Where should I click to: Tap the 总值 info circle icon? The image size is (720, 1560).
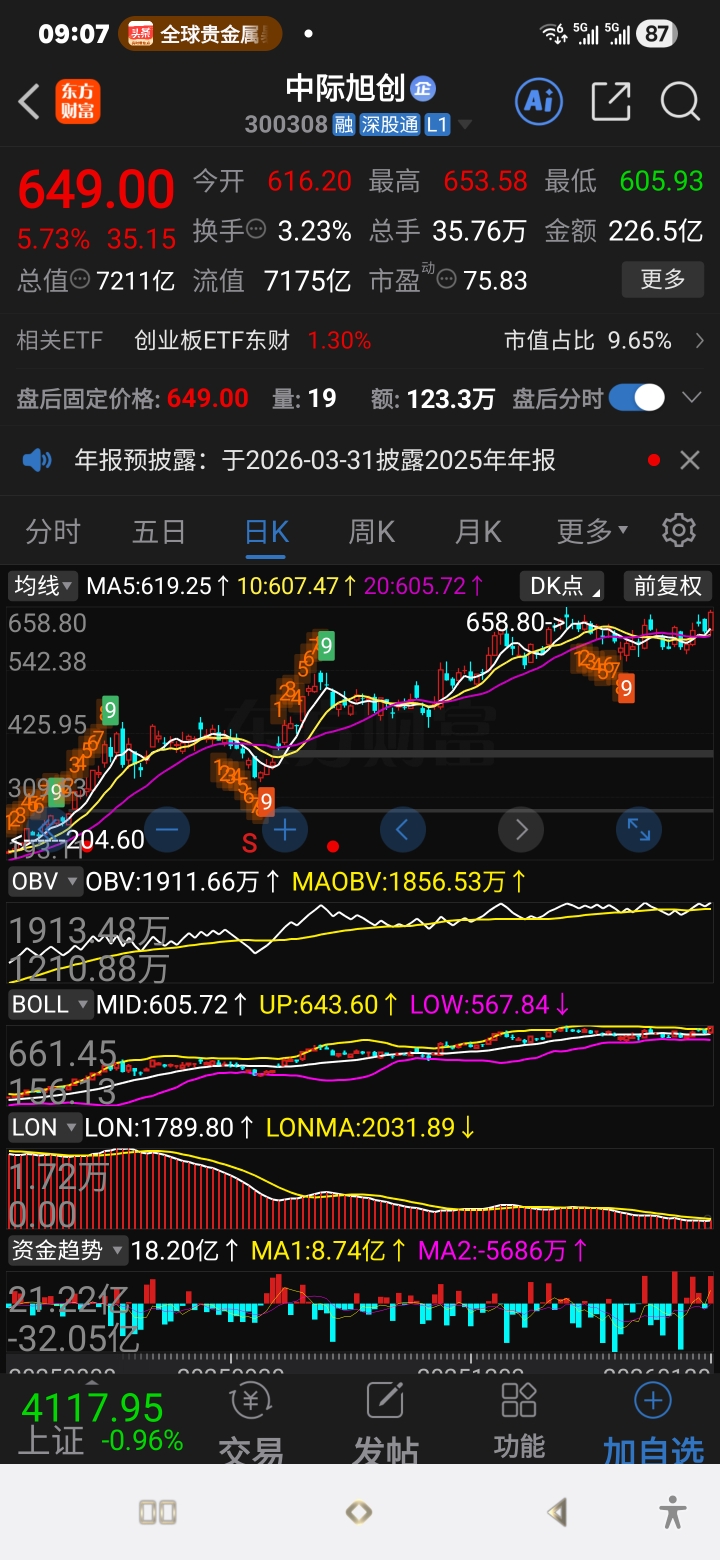80,278
